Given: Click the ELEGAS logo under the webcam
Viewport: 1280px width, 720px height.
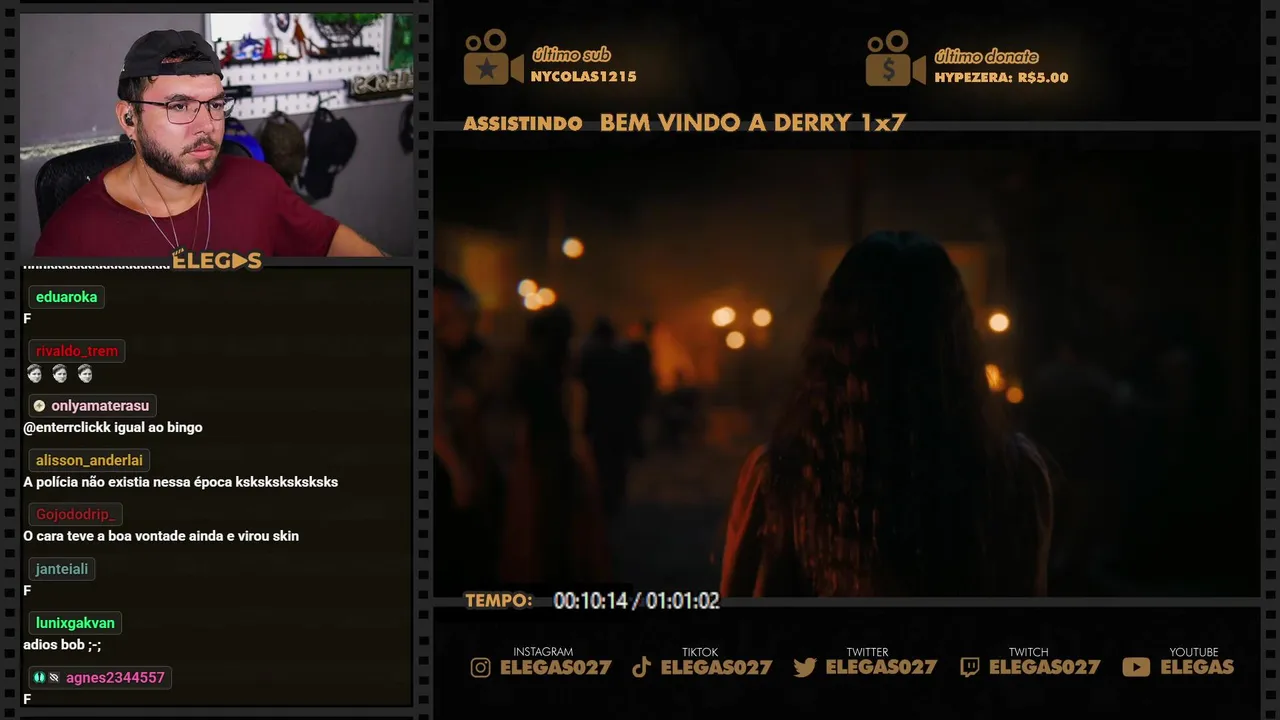Looking at the screenshot, I should coord(217,261).
